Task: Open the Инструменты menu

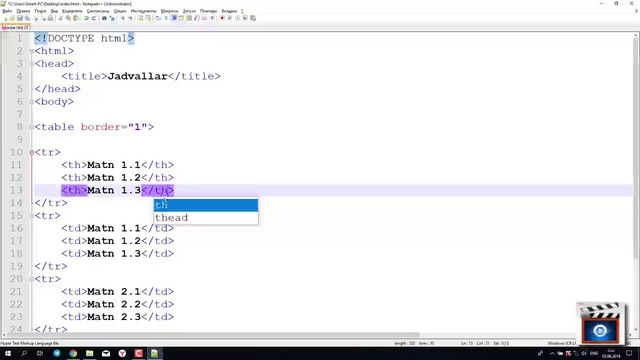Action: [144, 11]
